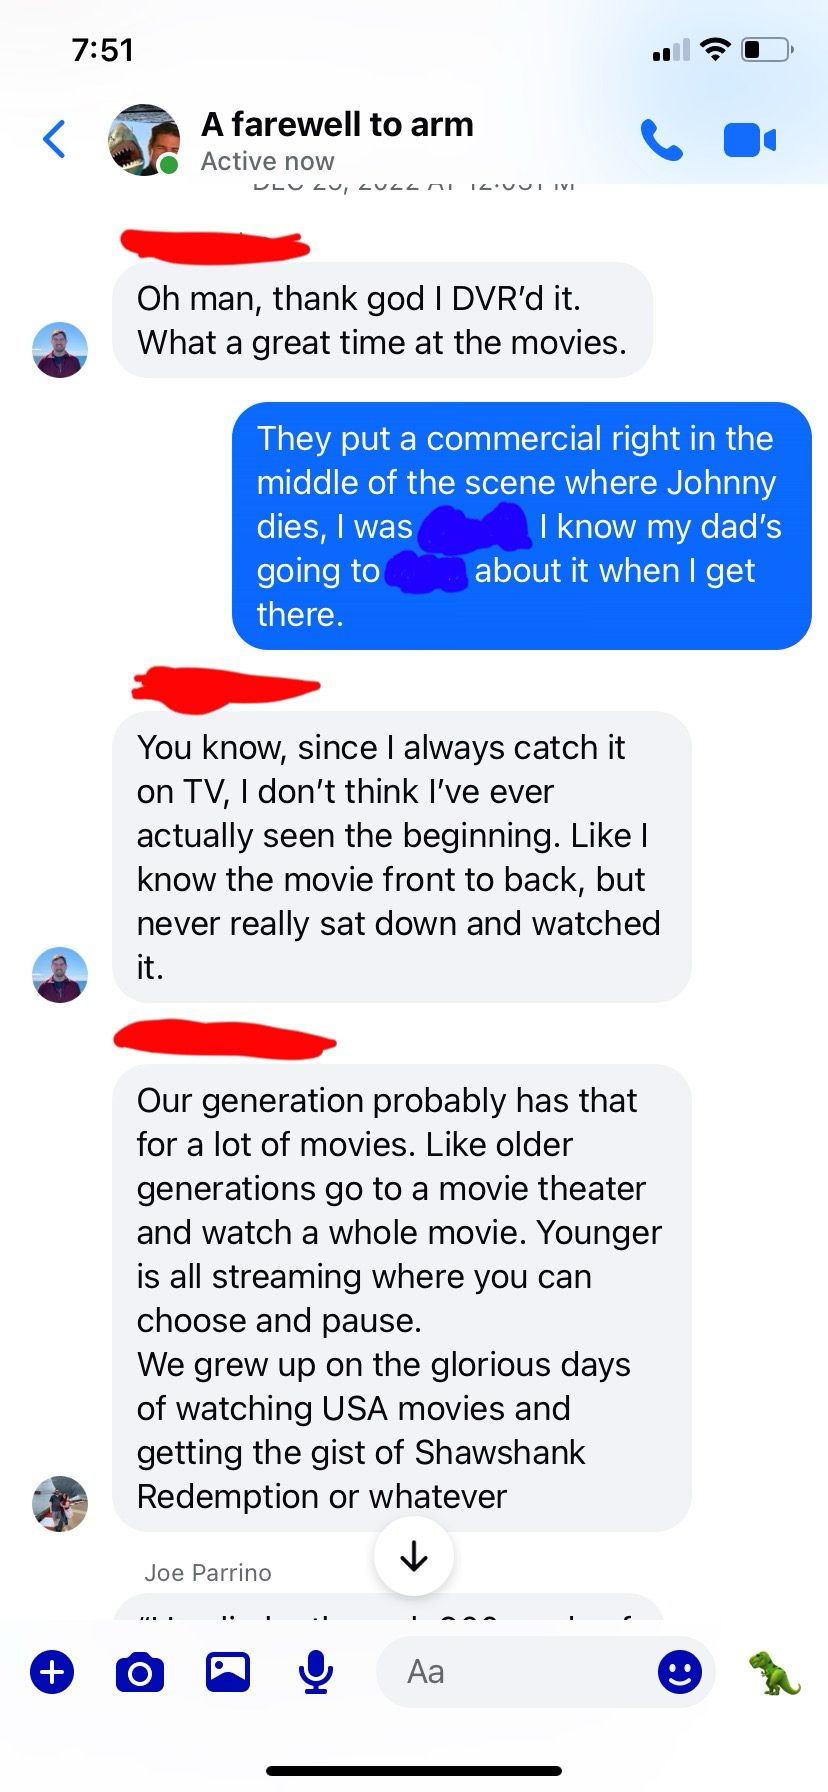Image resolution: width=828 pixels, height=1792 pixels.
Task: Open more options with the plus icon
Action: point(52,1672)
